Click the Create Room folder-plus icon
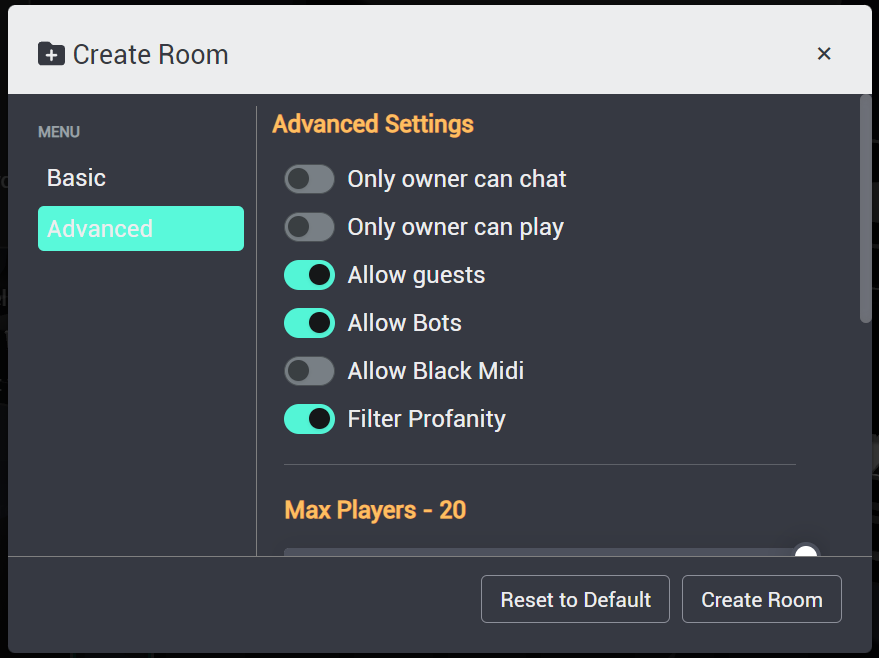The height and width of the screenshot is (658, 879). [51, 54]
